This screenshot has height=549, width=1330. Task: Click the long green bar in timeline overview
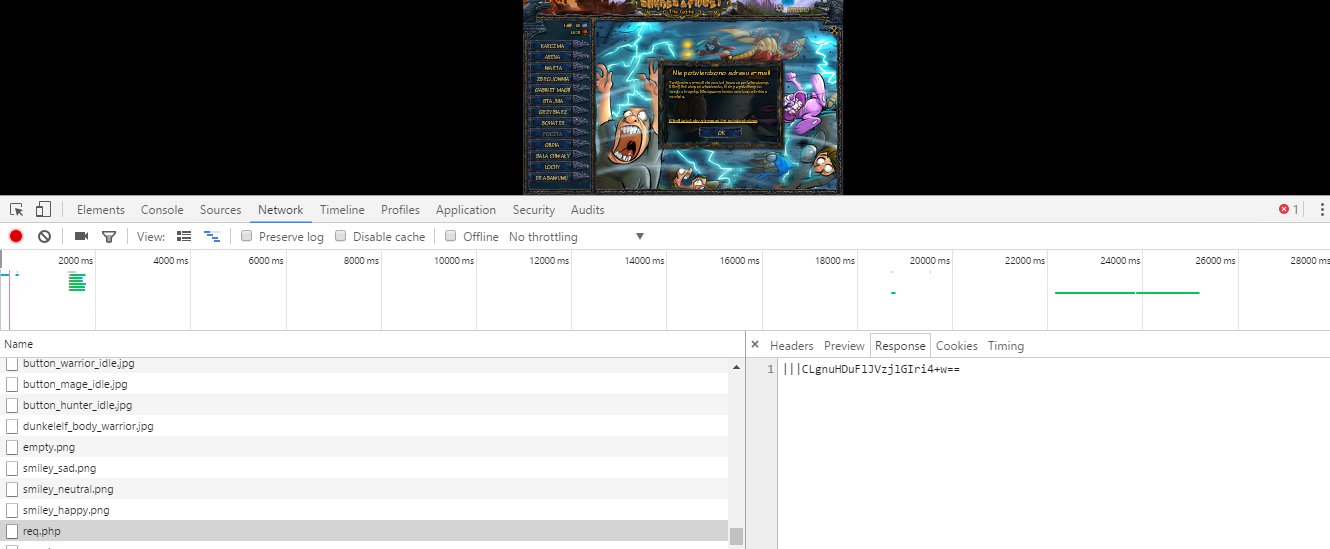tap(1127, 293)
